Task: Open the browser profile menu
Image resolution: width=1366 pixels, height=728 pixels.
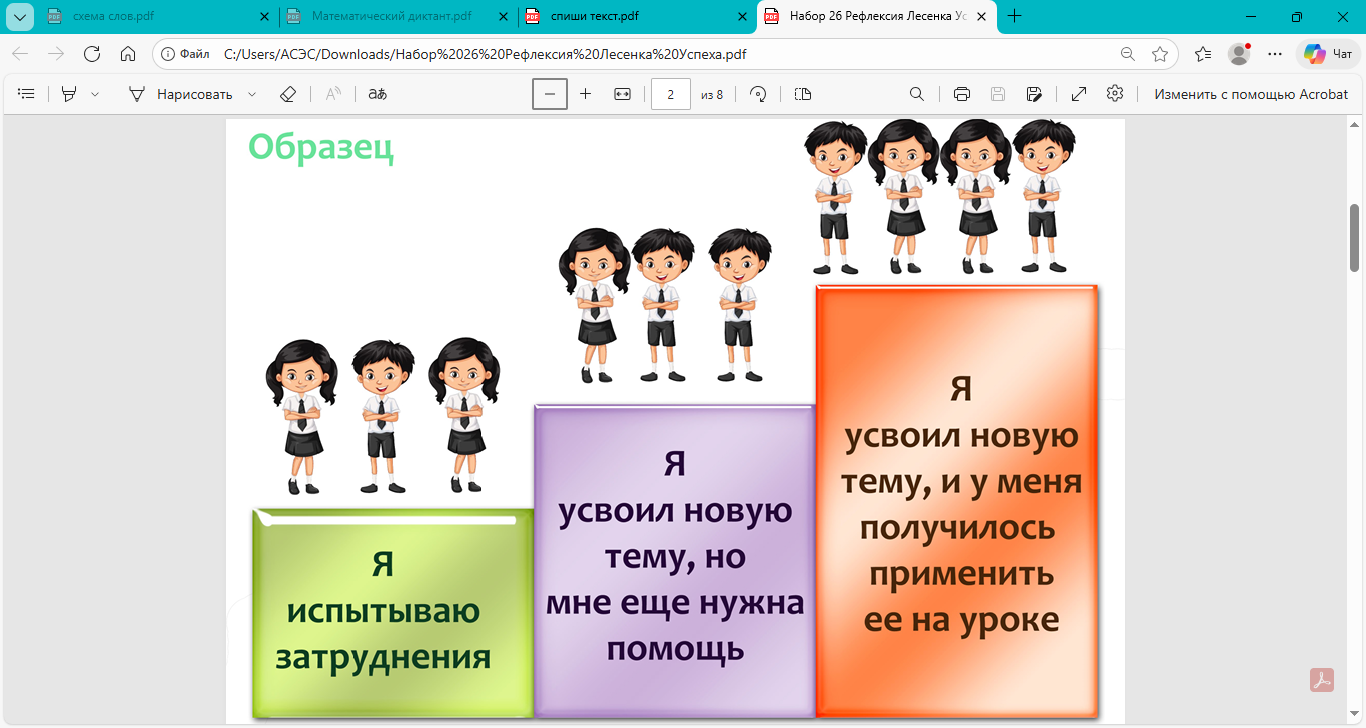Action: pos(1239,54)
